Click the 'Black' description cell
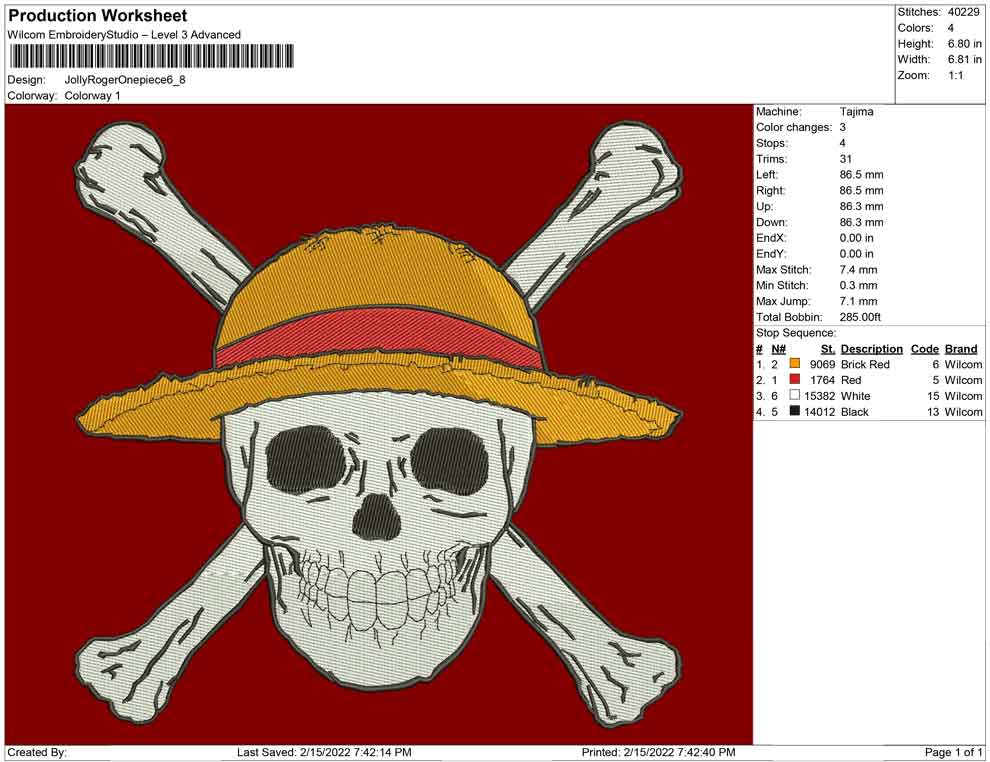The width and height of the screenshot is (990, 762). pos(855,412)
